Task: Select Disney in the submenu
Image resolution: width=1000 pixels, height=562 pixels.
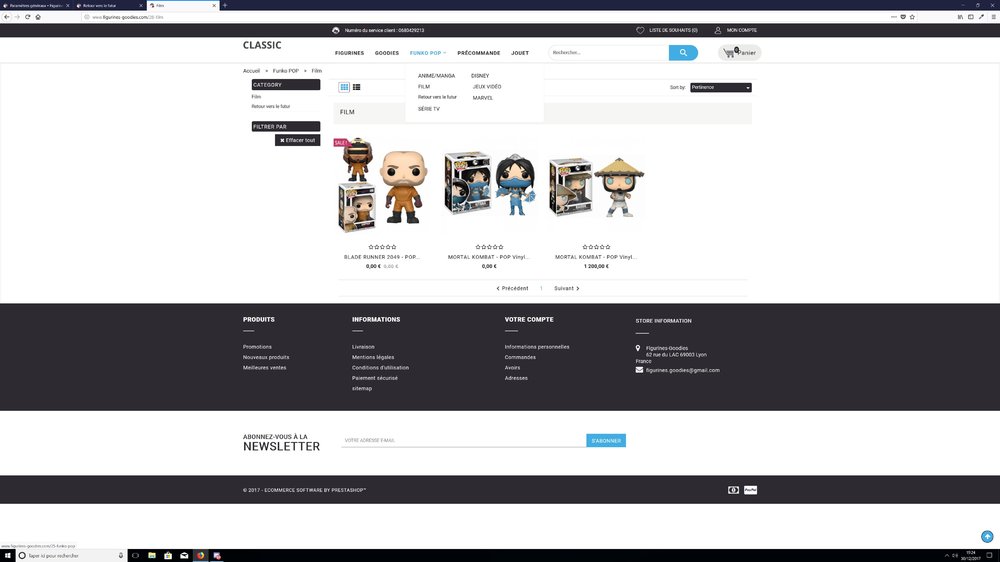Action: (480, 76)
